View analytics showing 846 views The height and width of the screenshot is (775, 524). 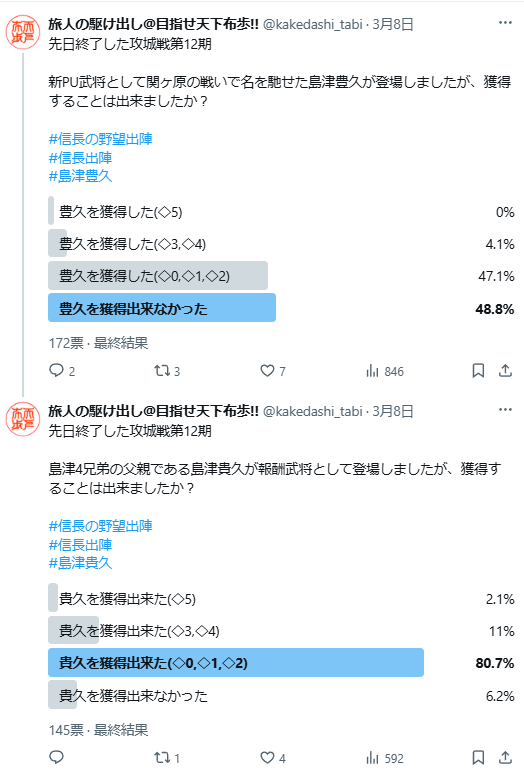point(385,371)
